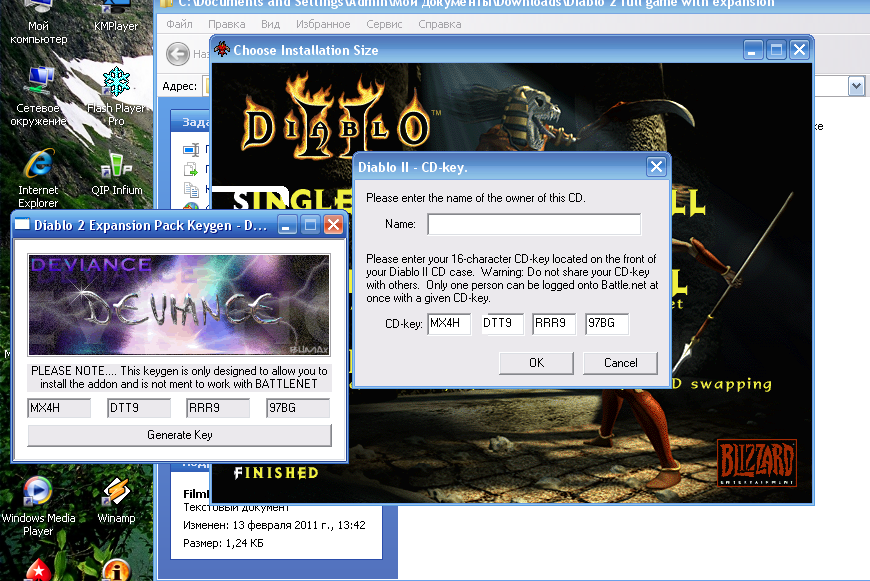The height and width of the screenshot is (581, 870).
Task: Launch Internet Explorer from the desktop
Action: click(38, 179)
